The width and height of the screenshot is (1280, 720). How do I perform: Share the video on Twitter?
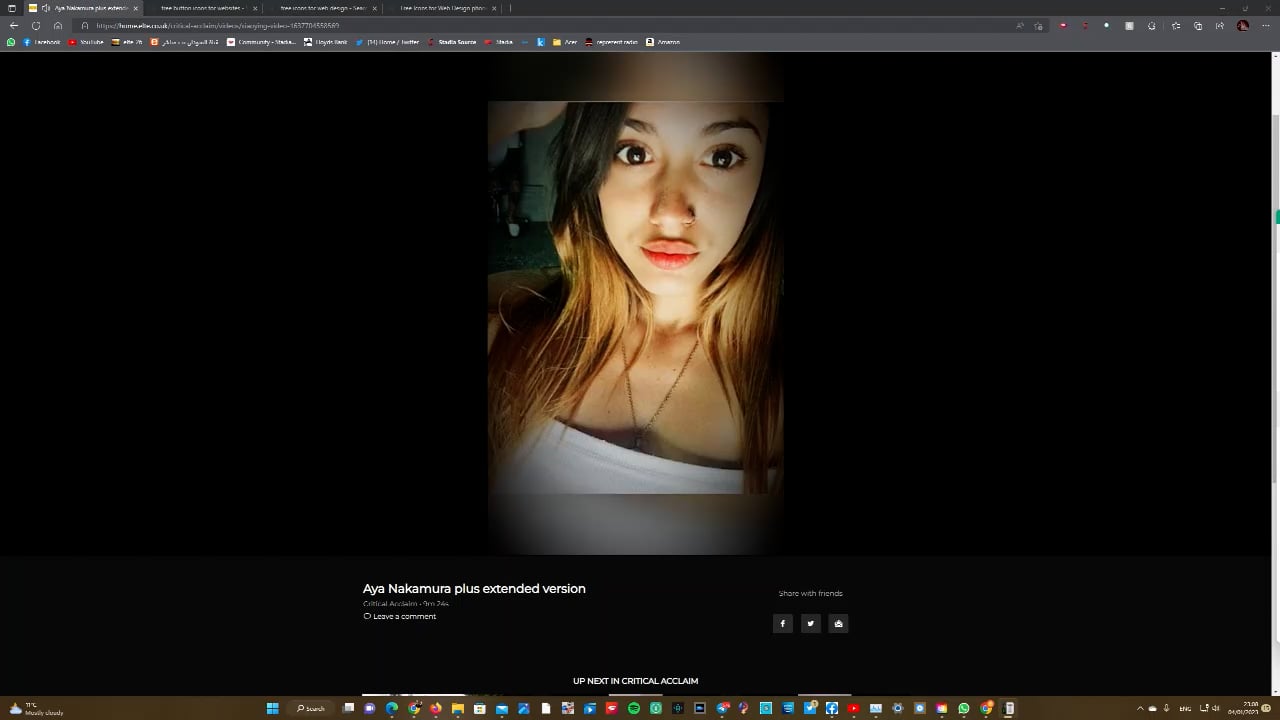pos(810,623)
